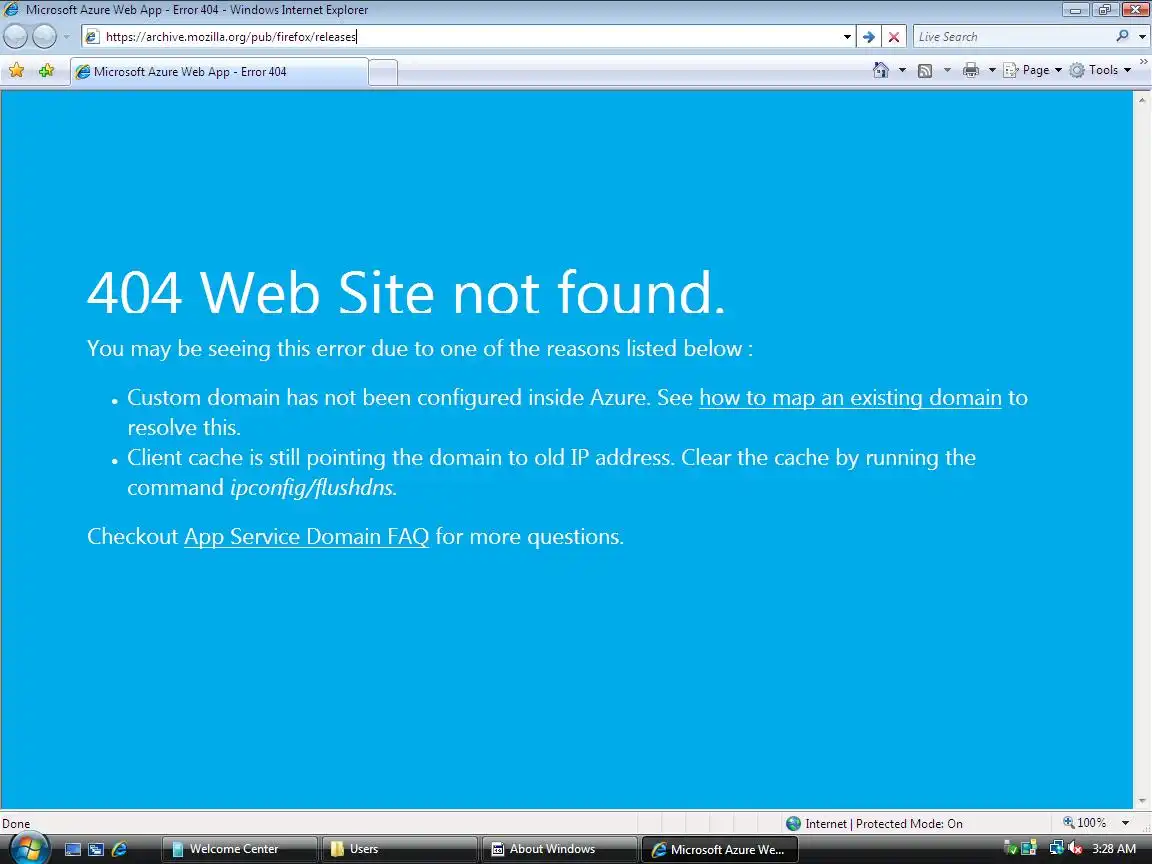Click the Forward navigation button

44,36
